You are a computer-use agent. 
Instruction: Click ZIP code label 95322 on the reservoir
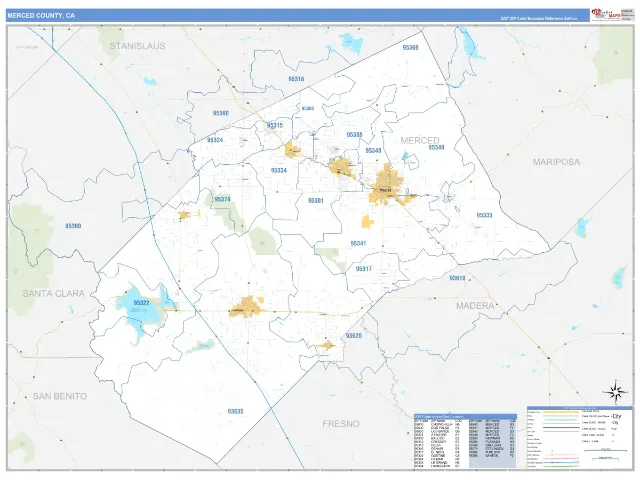coord(141,302)
